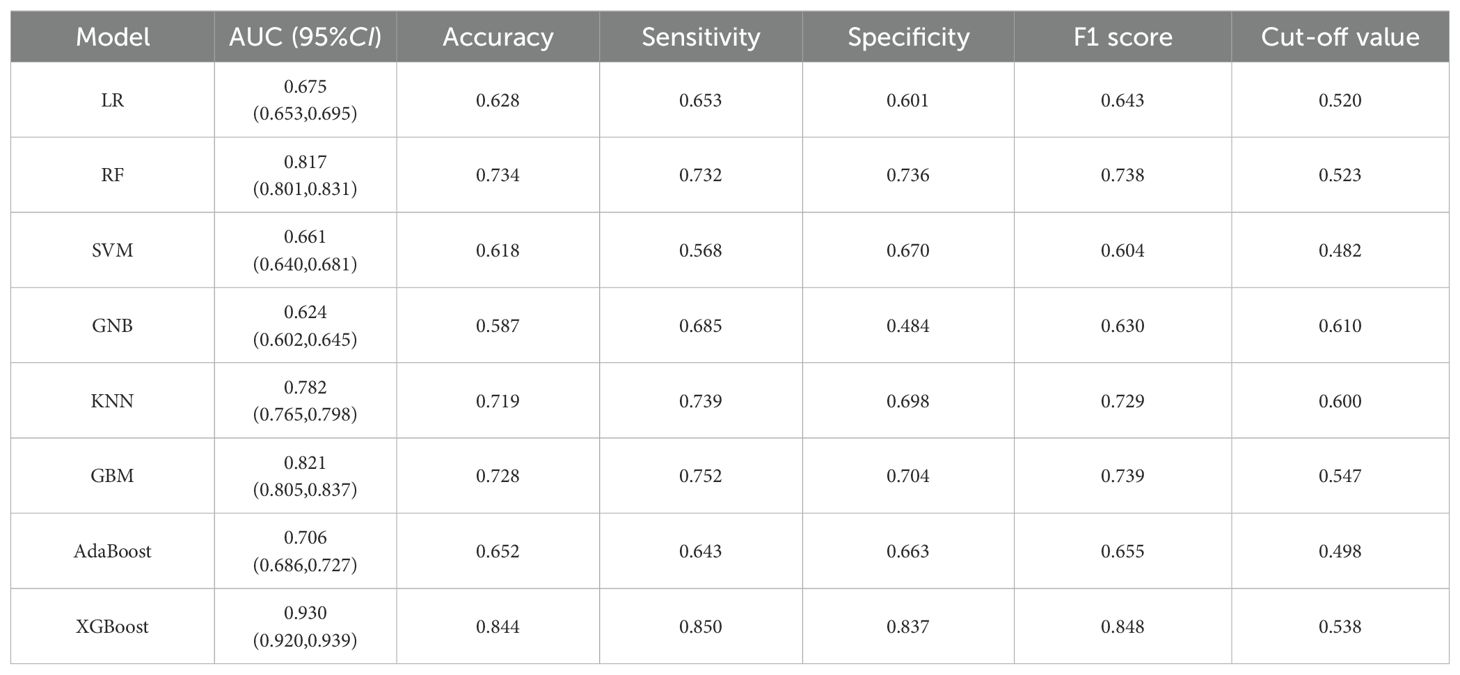Select the LR F1 score 0.643
Image resolution: width=1460 pixels, height=675 pixels.
(1122, 100)
